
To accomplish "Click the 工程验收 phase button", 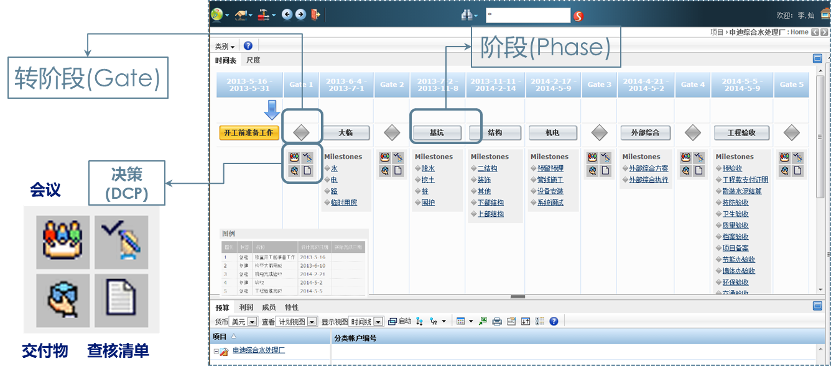I will tap(741, 133).
